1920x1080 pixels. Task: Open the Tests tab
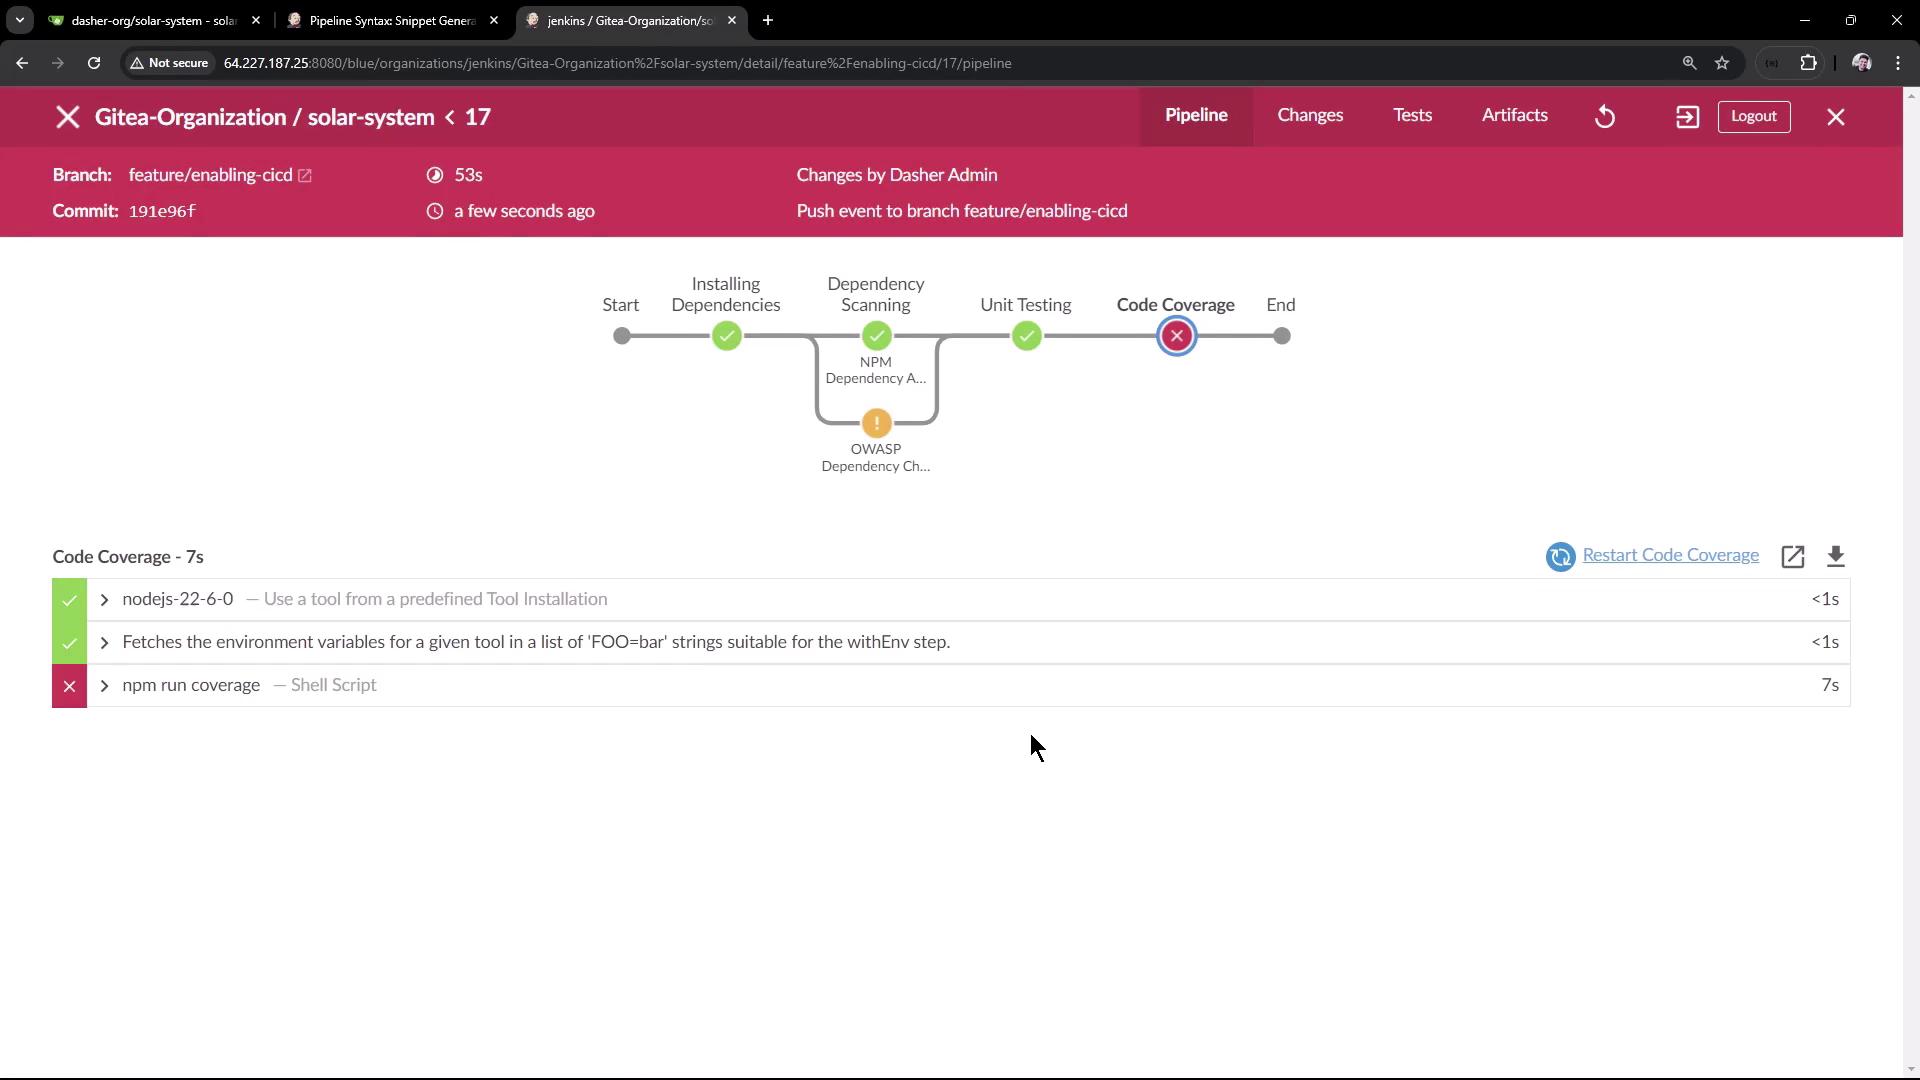click(1412, 116)
